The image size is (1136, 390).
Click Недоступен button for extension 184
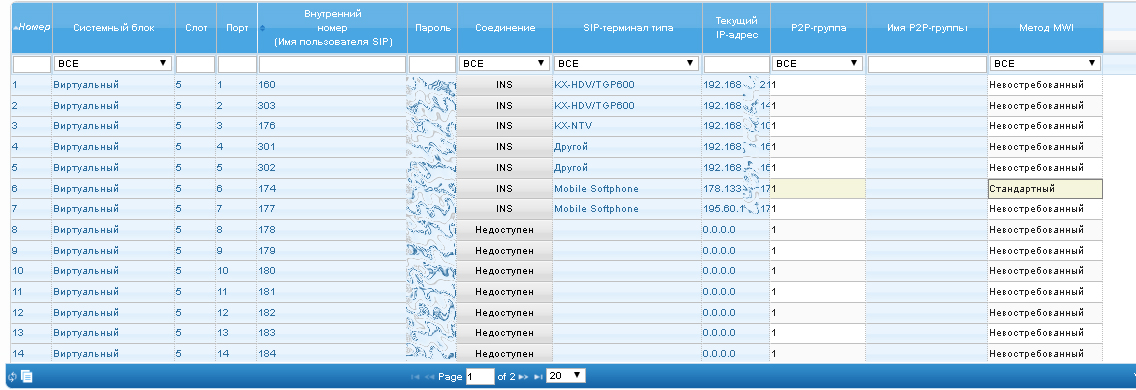click(x=504, y=354)
